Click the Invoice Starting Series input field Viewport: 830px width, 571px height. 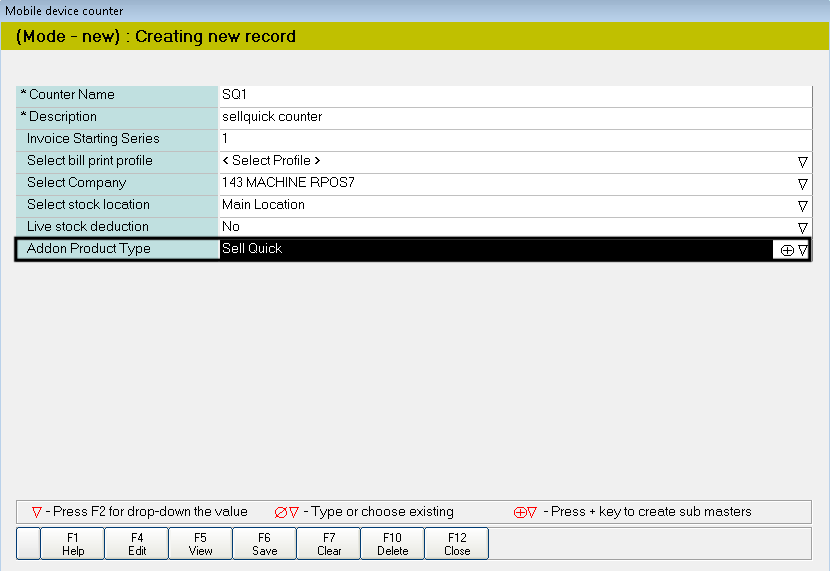tap(516, 140)
